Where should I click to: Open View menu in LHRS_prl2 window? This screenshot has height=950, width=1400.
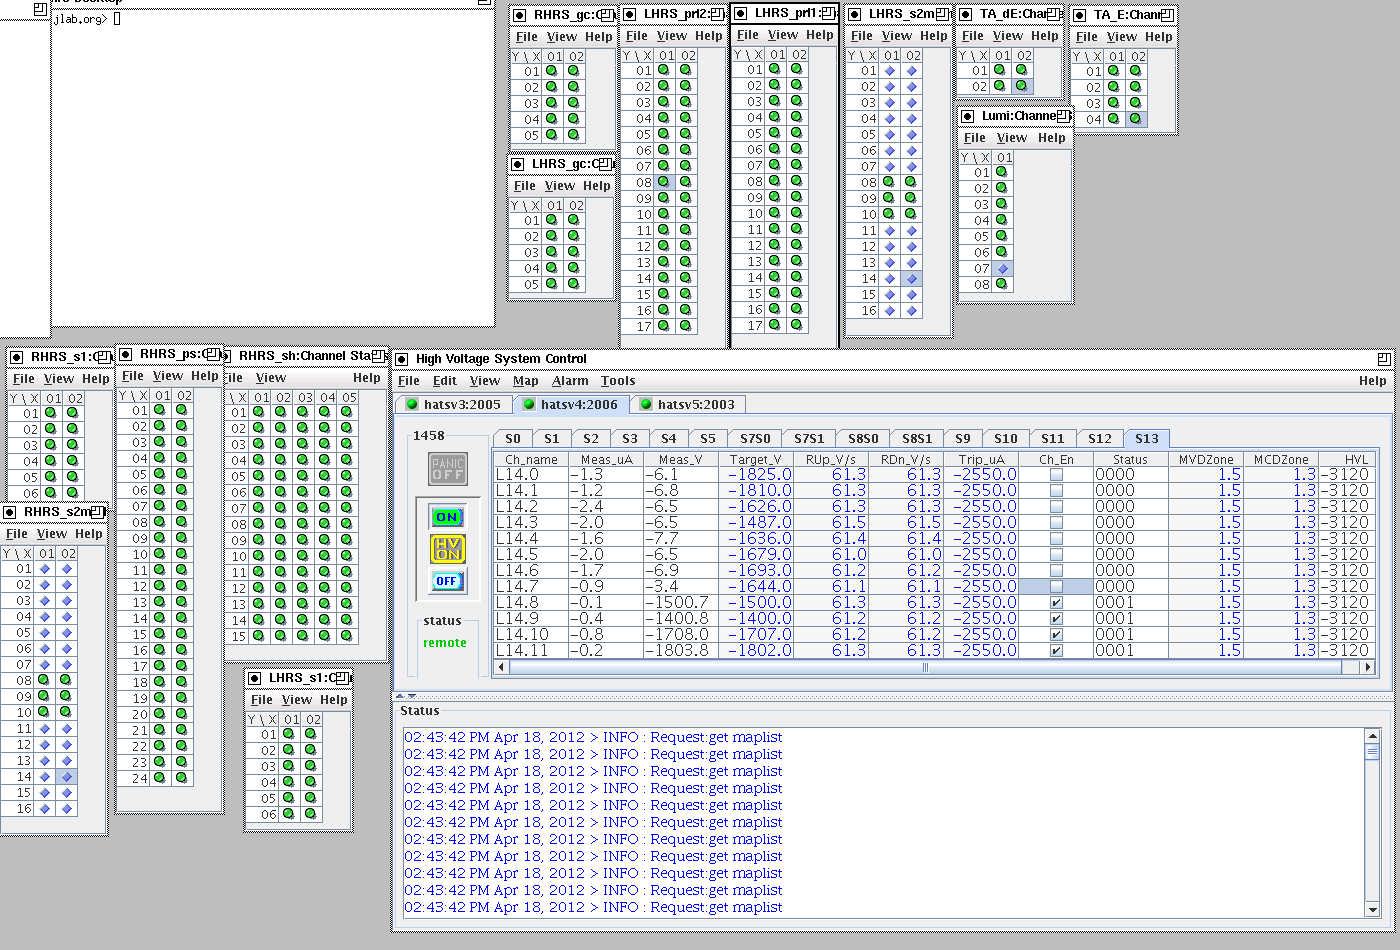[x=672, y=36]
